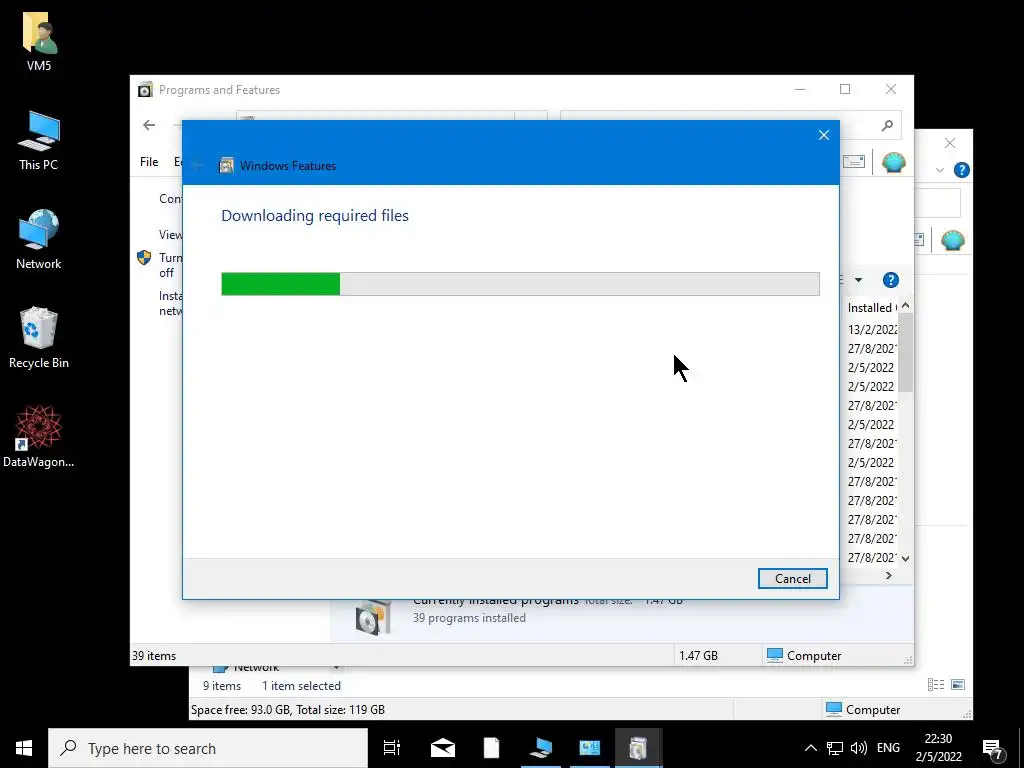Open the VM5 user folder on desktop
Viewport: 1024px width, 768px height.
(39, 42)
